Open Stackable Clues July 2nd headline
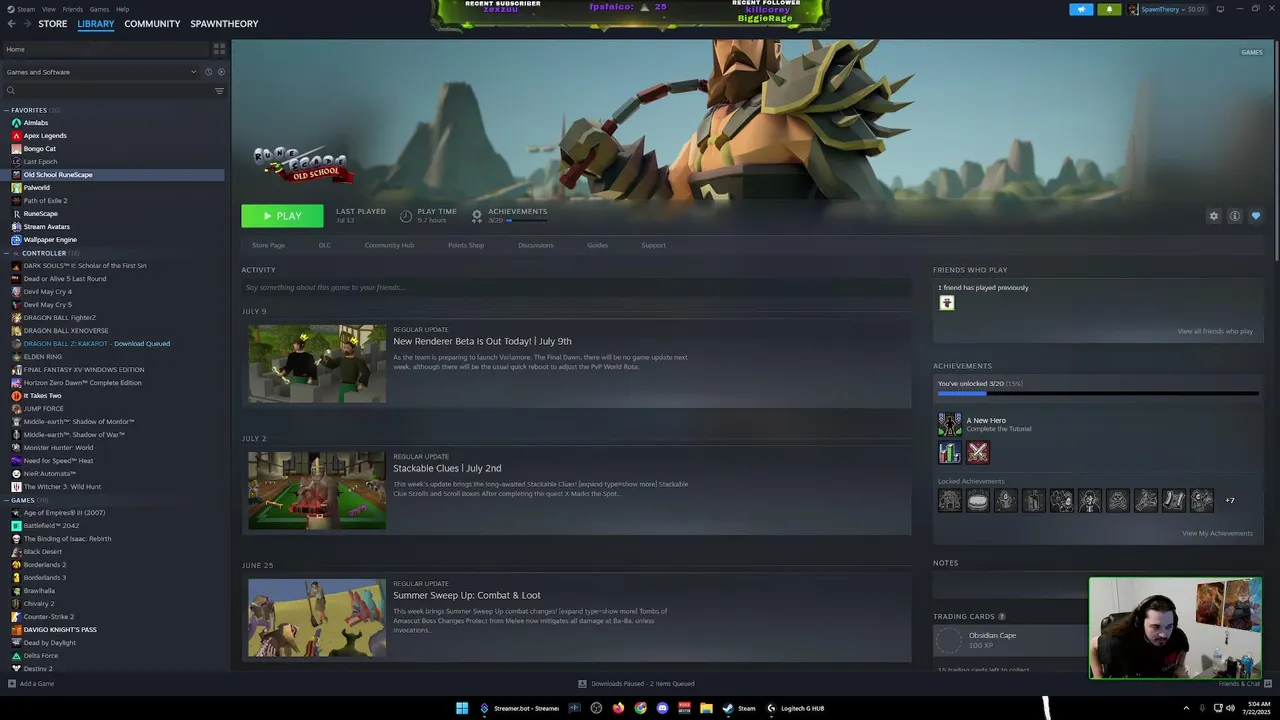 447,468
